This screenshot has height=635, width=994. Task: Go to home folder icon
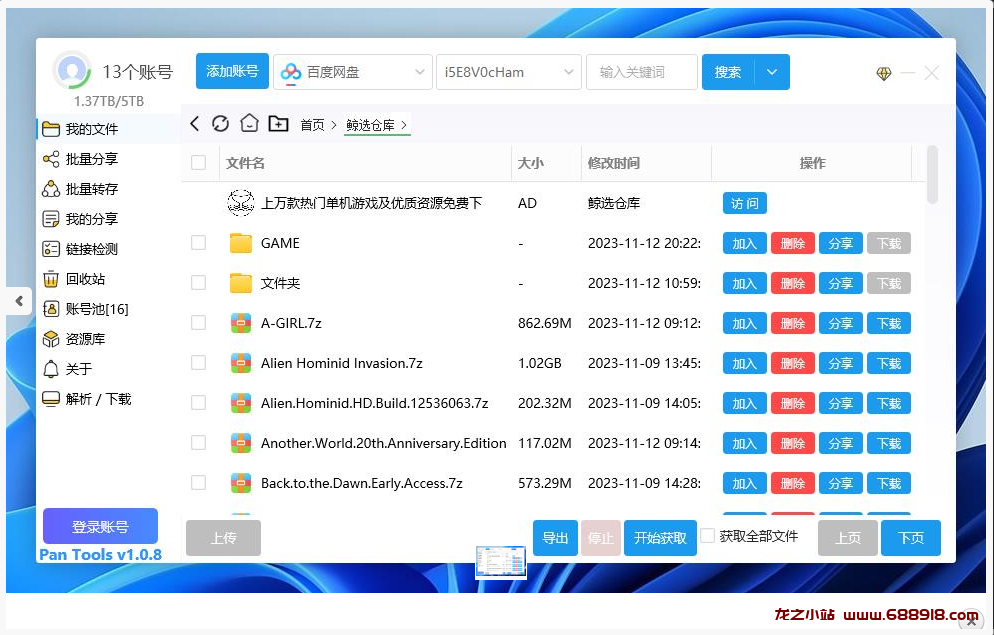(249, 123)
